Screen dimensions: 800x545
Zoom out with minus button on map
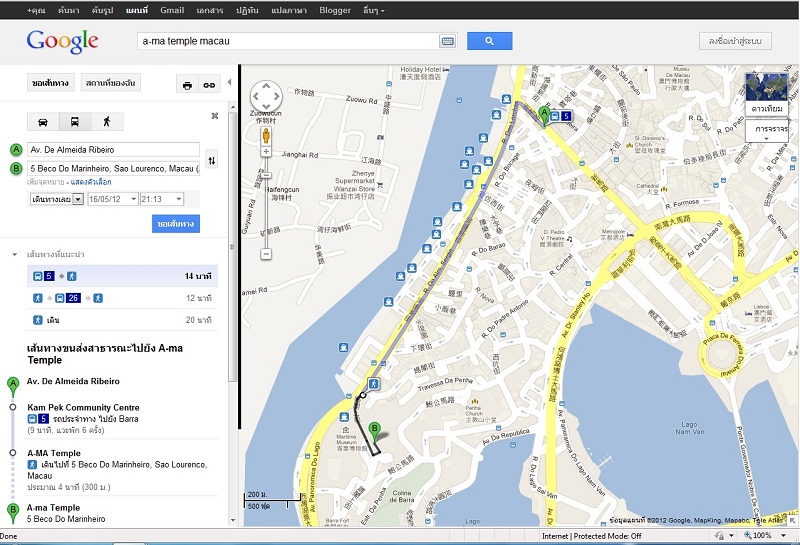click(x=266, y=254)
